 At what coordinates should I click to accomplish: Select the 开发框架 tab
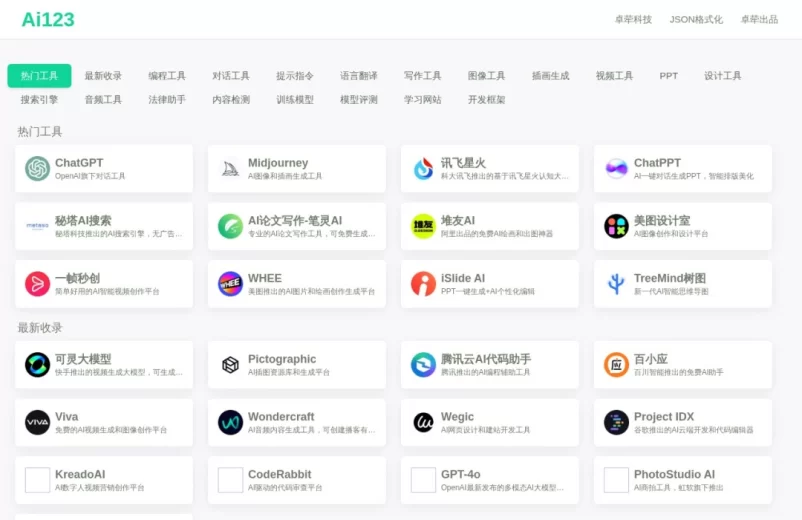(x=486, y=100)
